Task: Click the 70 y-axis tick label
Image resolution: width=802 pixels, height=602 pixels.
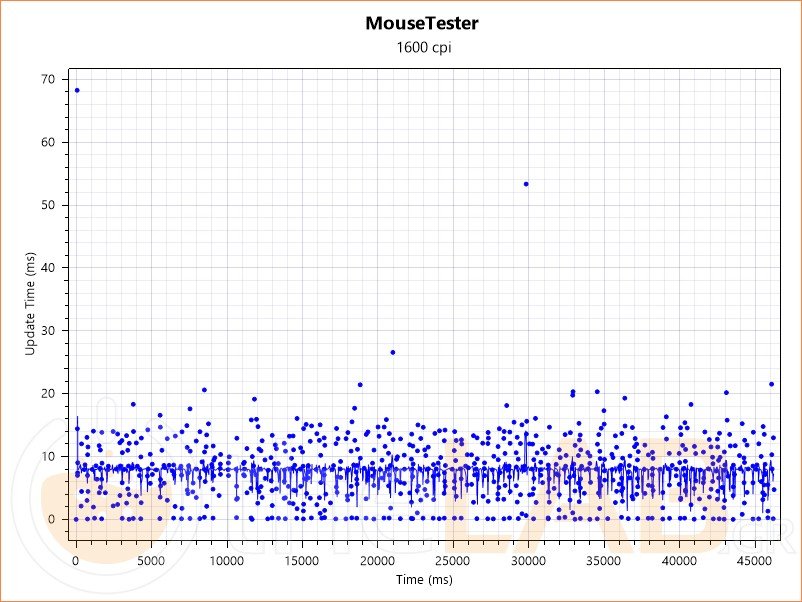Action: point(48,79)
